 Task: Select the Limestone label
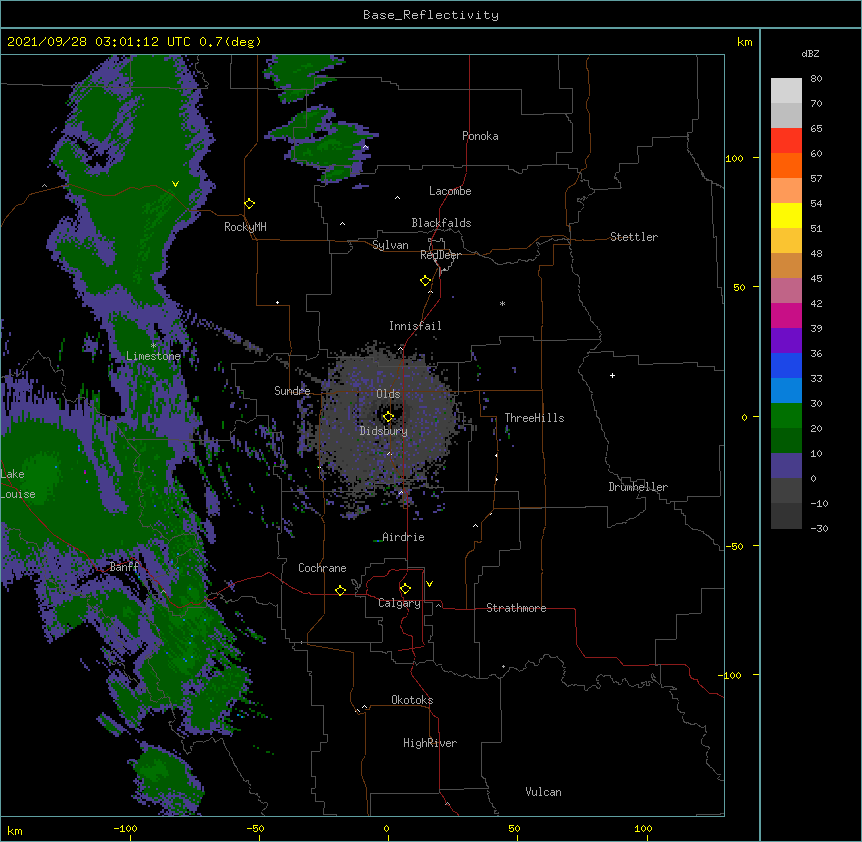coord(153,356)
